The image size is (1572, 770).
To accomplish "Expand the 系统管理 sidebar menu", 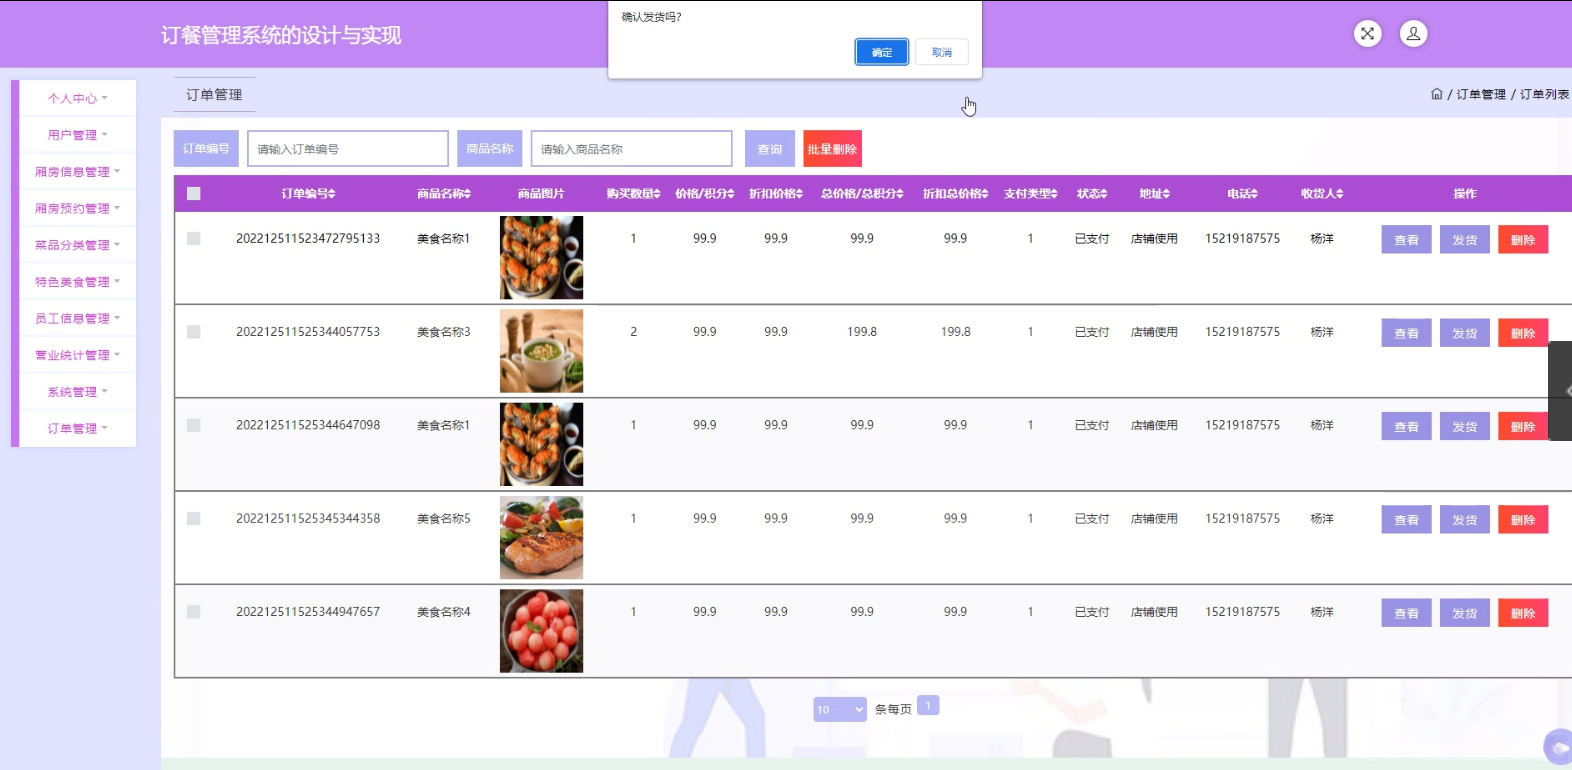I will (78, 392).
